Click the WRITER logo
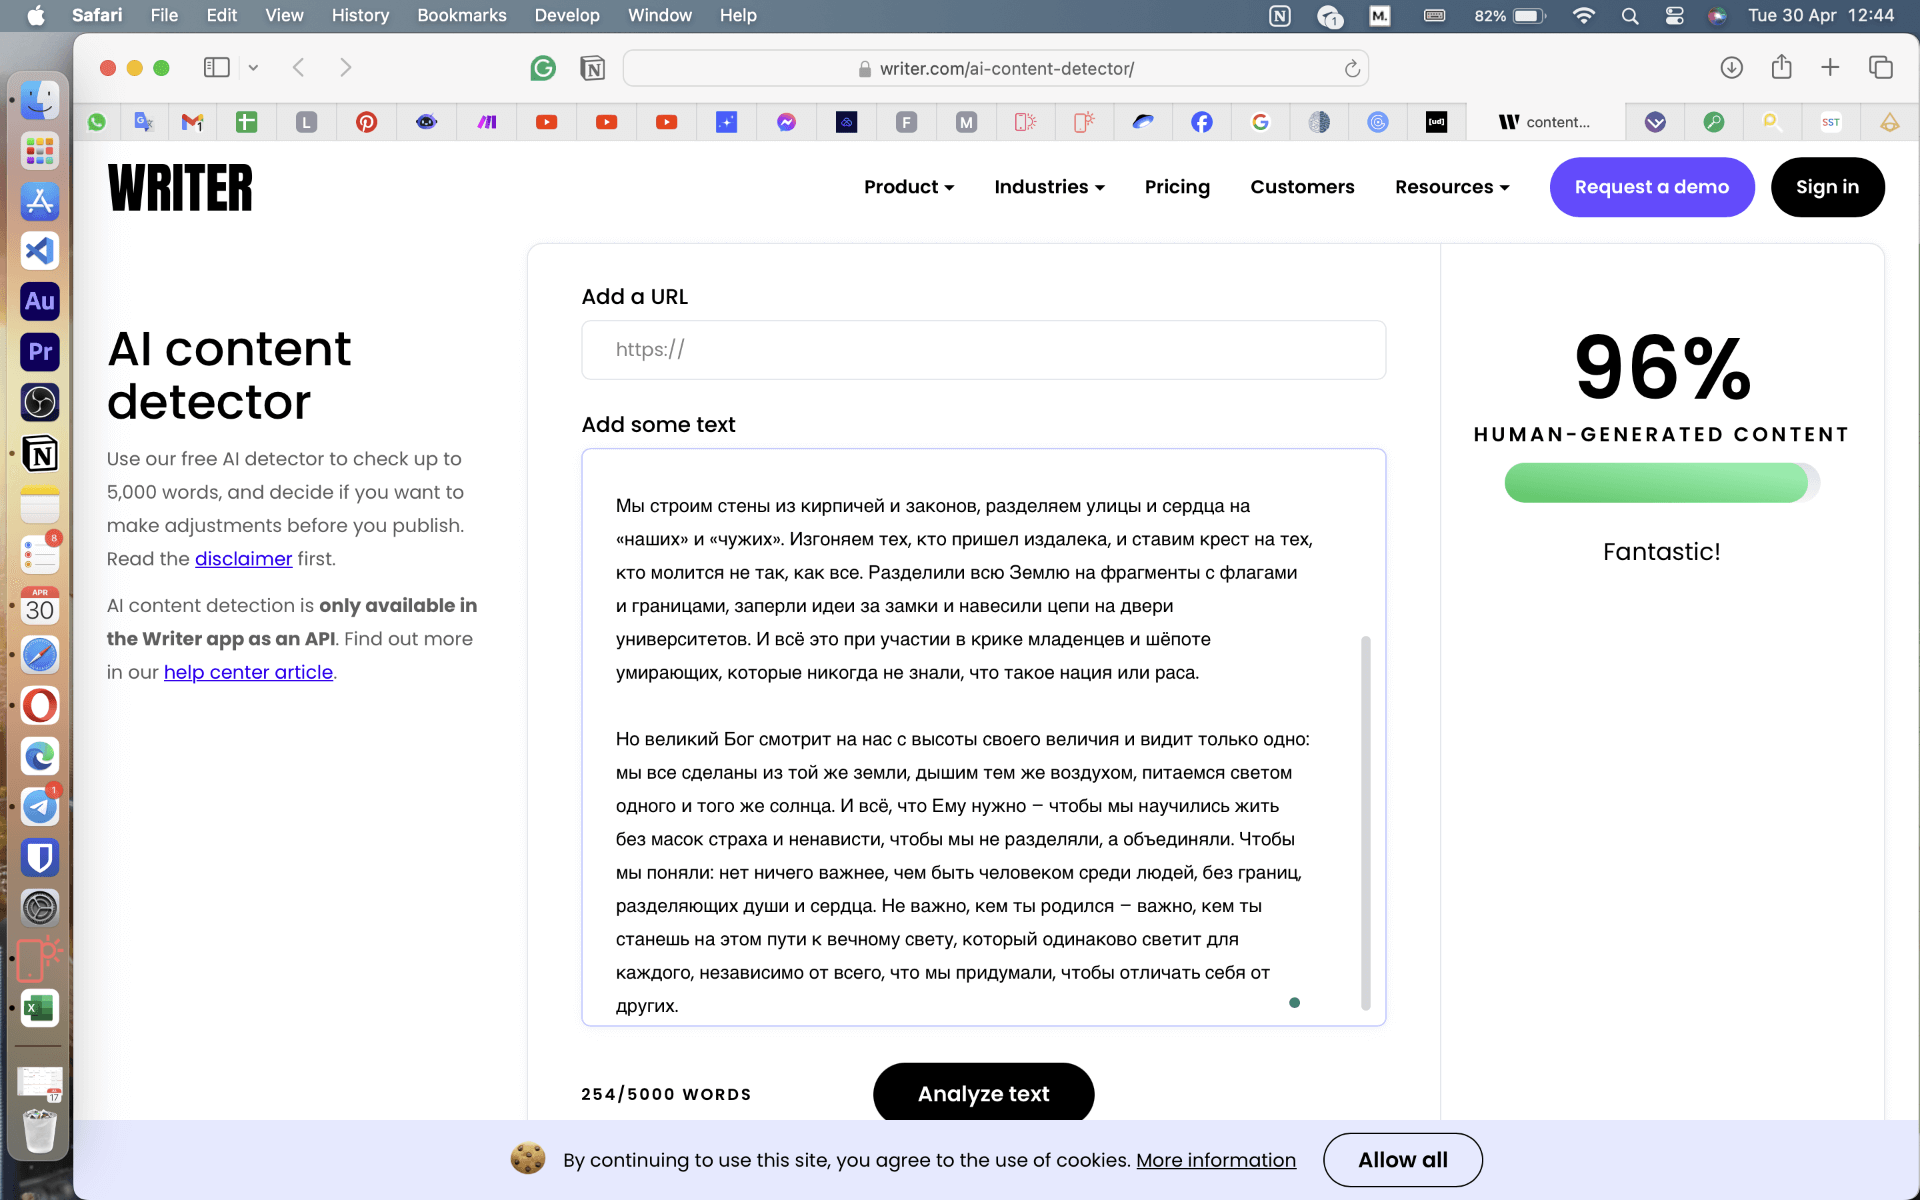Screen dimensions: 1920x1200 180,188
